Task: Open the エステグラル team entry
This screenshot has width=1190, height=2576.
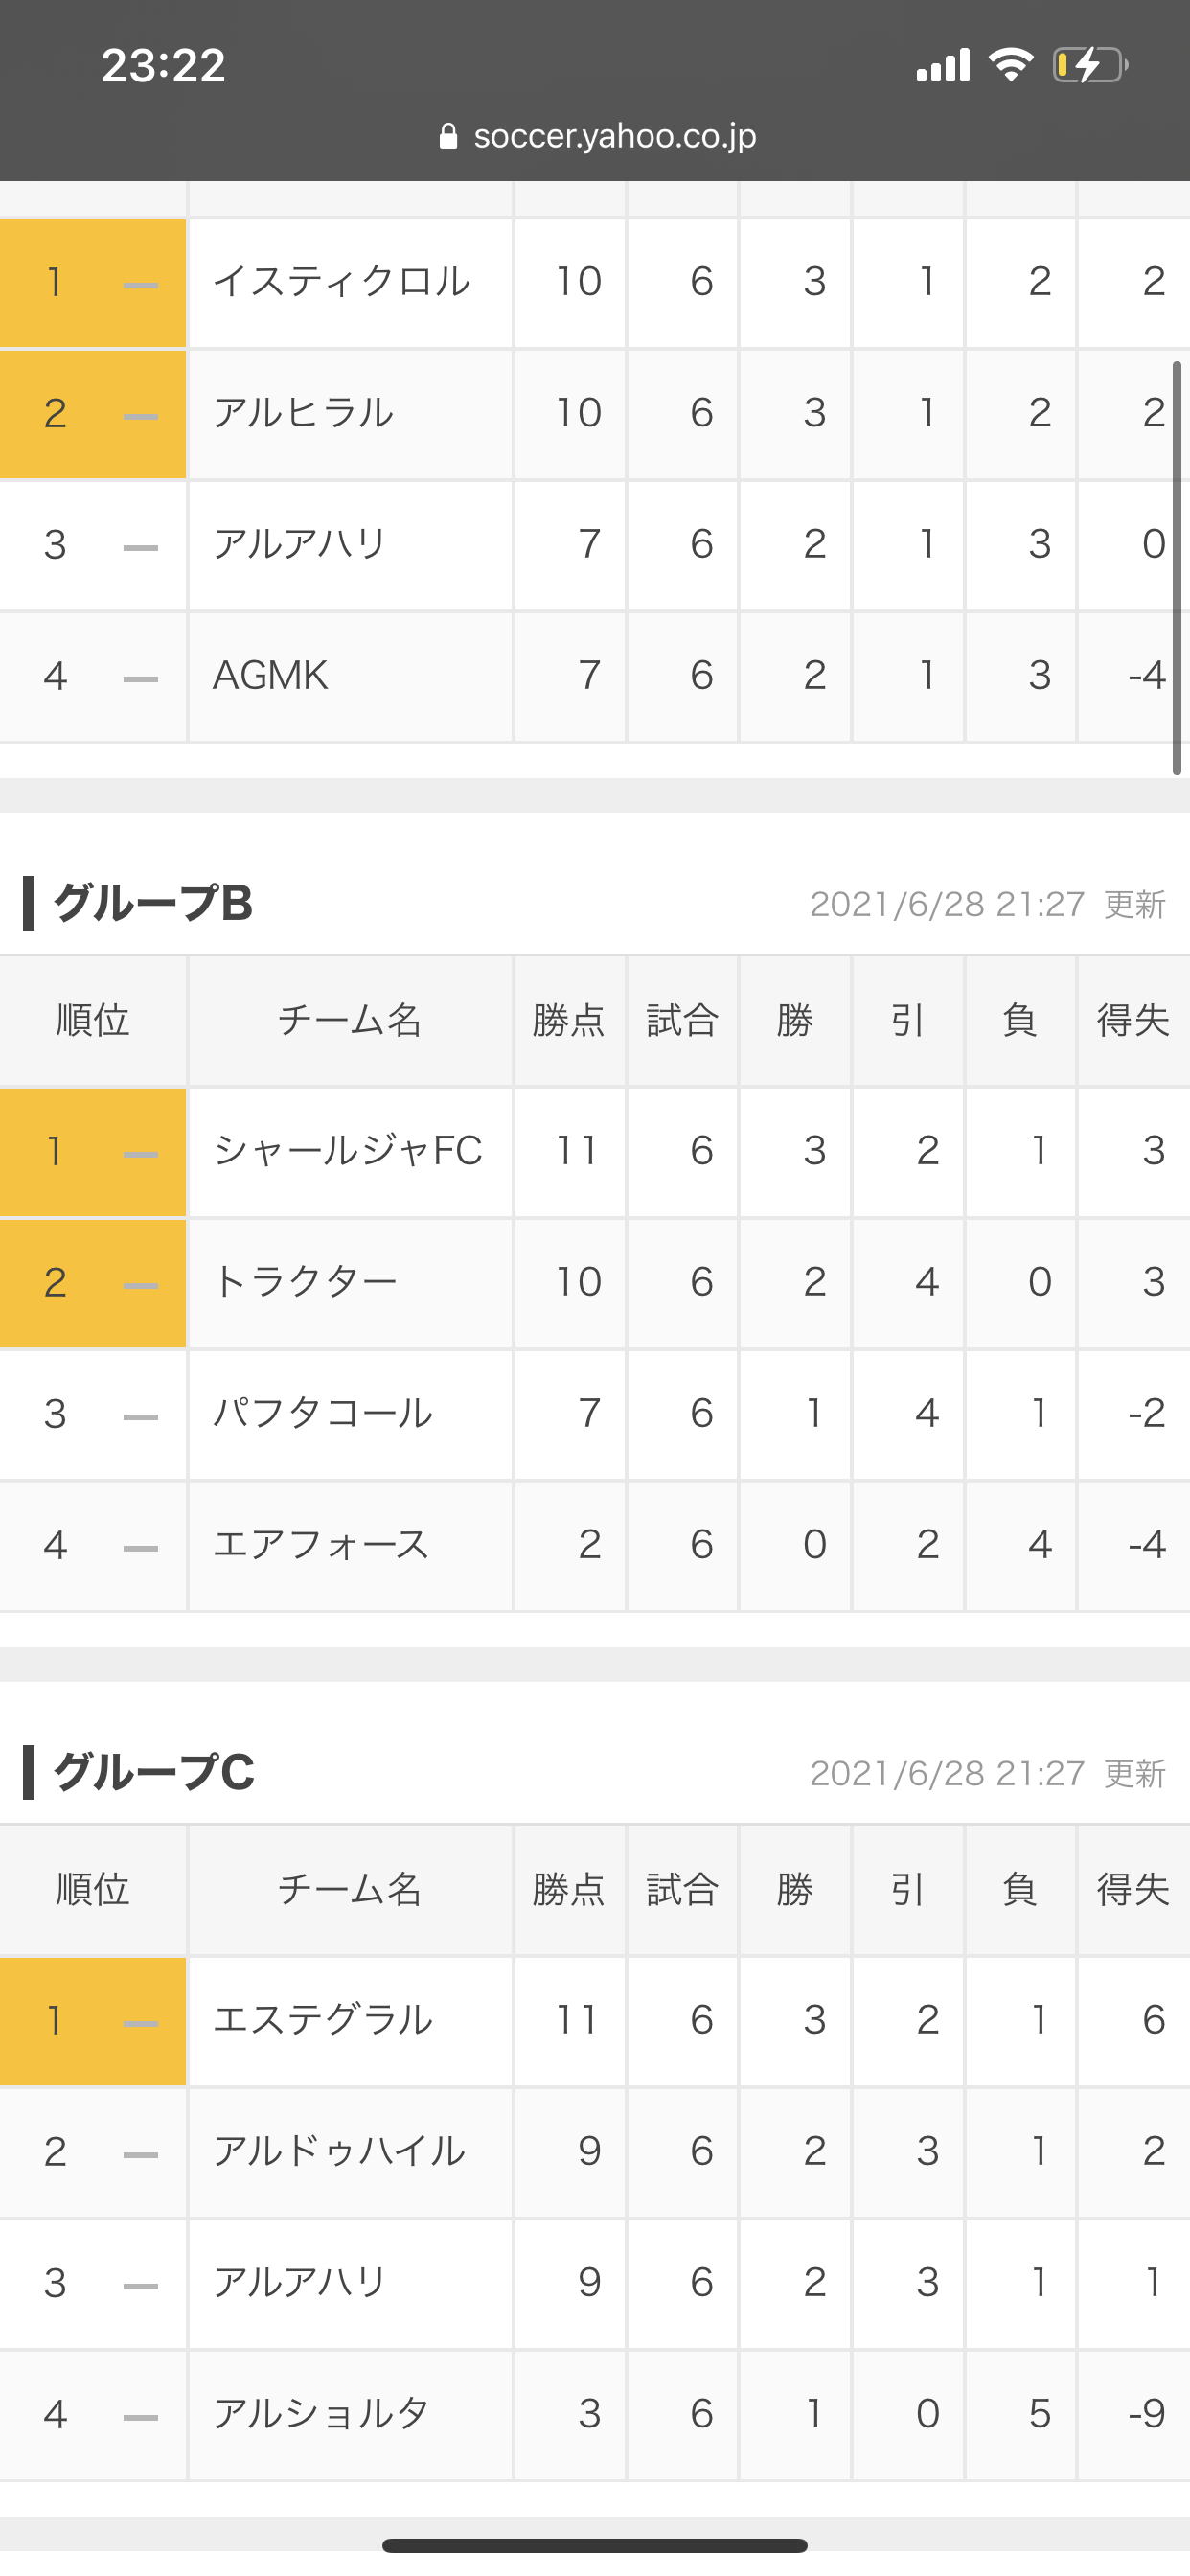Action: [323, 2020]
